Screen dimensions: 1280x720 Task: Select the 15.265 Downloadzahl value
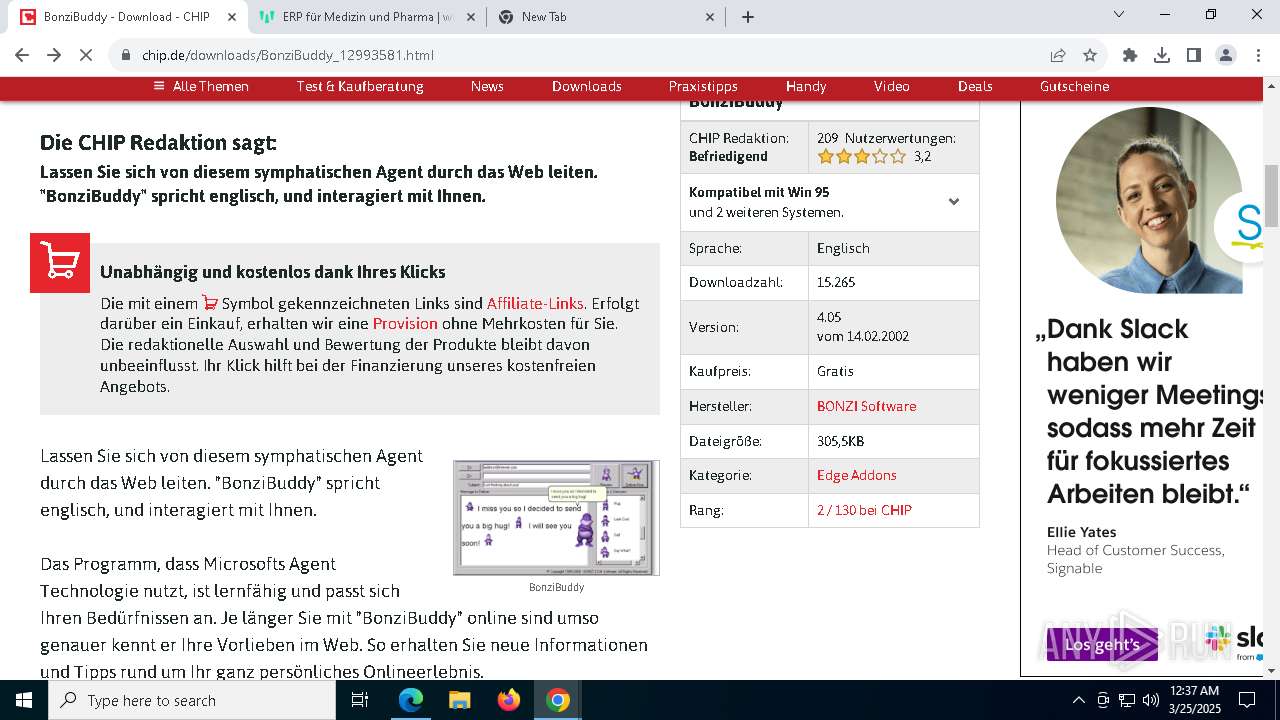(836, 282)
